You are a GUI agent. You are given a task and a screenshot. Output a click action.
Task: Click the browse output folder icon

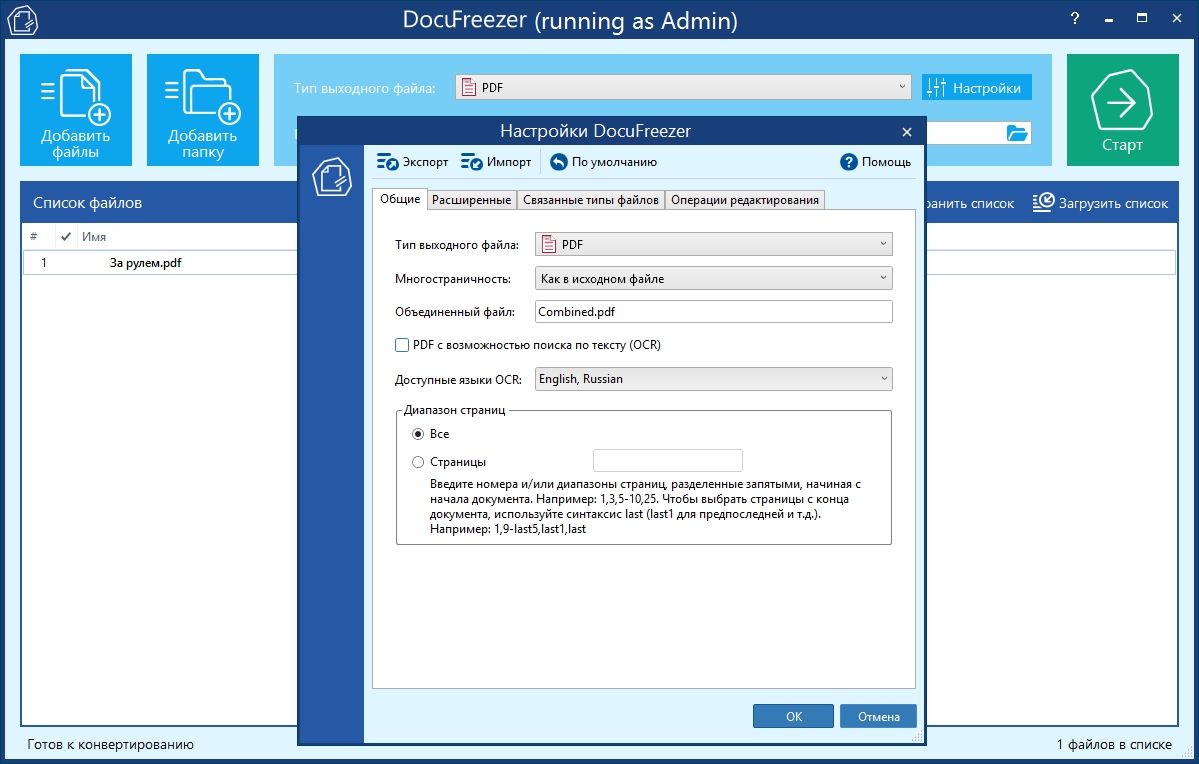pyautogui.click(x=1017, y=133)
